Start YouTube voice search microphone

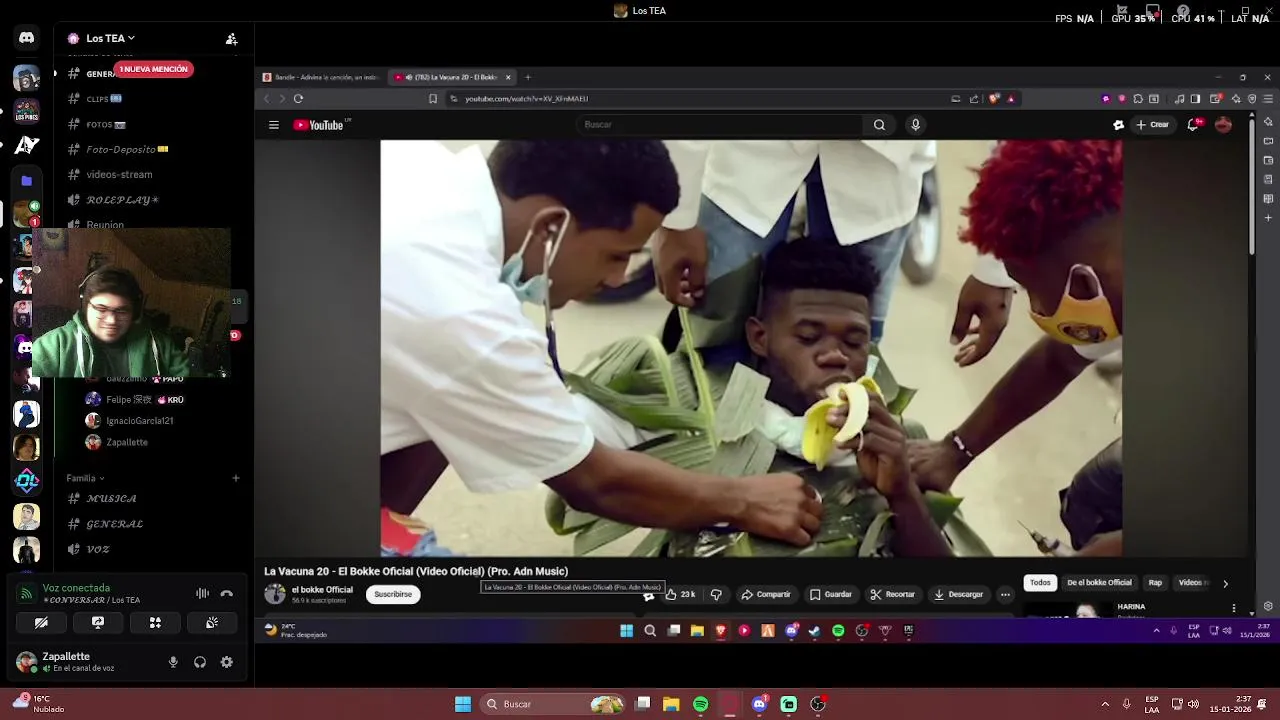[915, 124]
